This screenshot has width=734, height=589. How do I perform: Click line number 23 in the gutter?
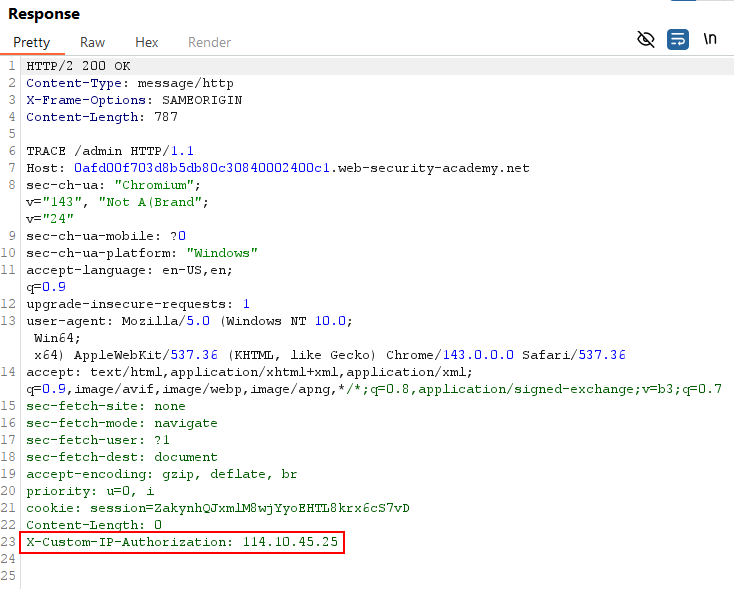pyautogui.click(x=10, y=542)
